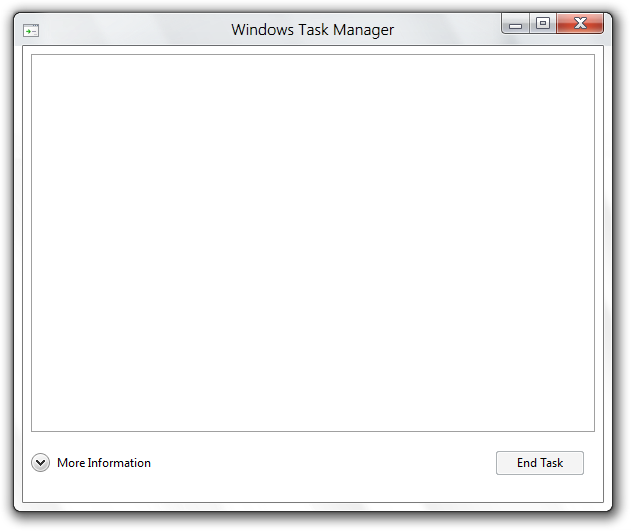Screen dimensions: 632x532
Task: Maximize the Windows Task Manager window
Action: pos(543,23)
